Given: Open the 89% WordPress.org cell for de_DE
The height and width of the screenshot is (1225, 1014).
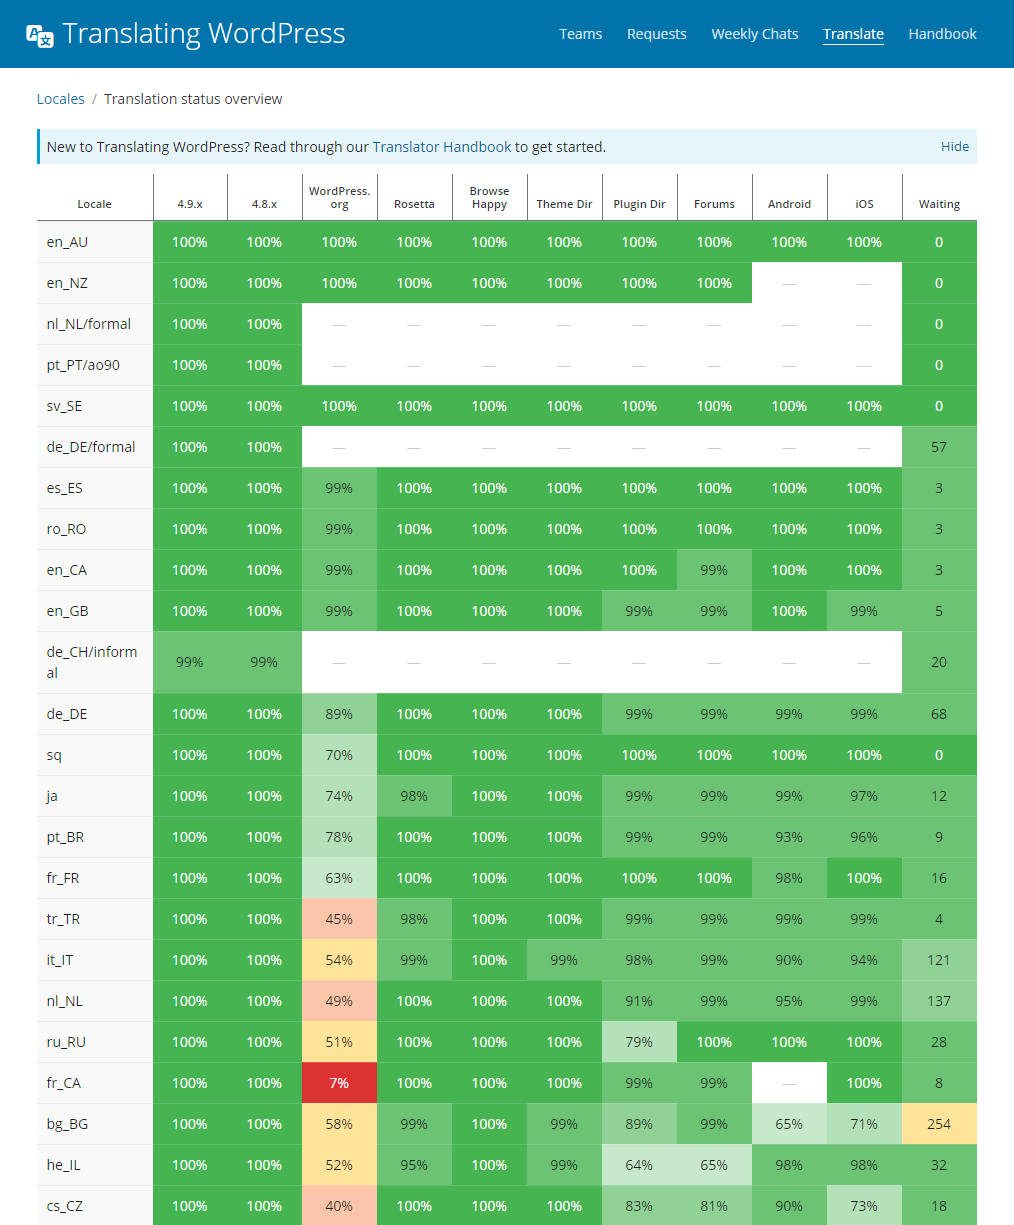Looking at the screenshot, I should click(340, 714).
